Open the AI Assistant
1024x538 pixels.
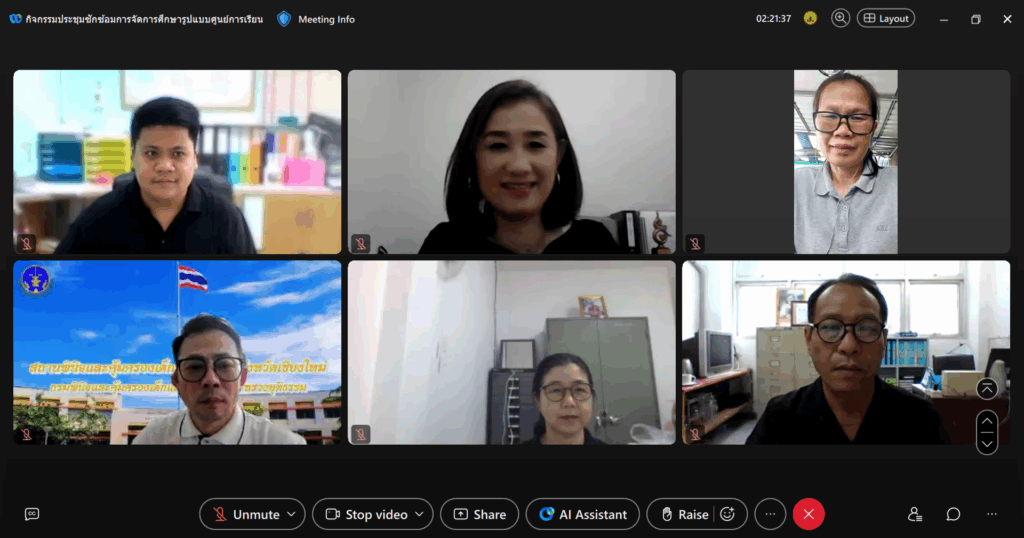[x=582, y=514]
